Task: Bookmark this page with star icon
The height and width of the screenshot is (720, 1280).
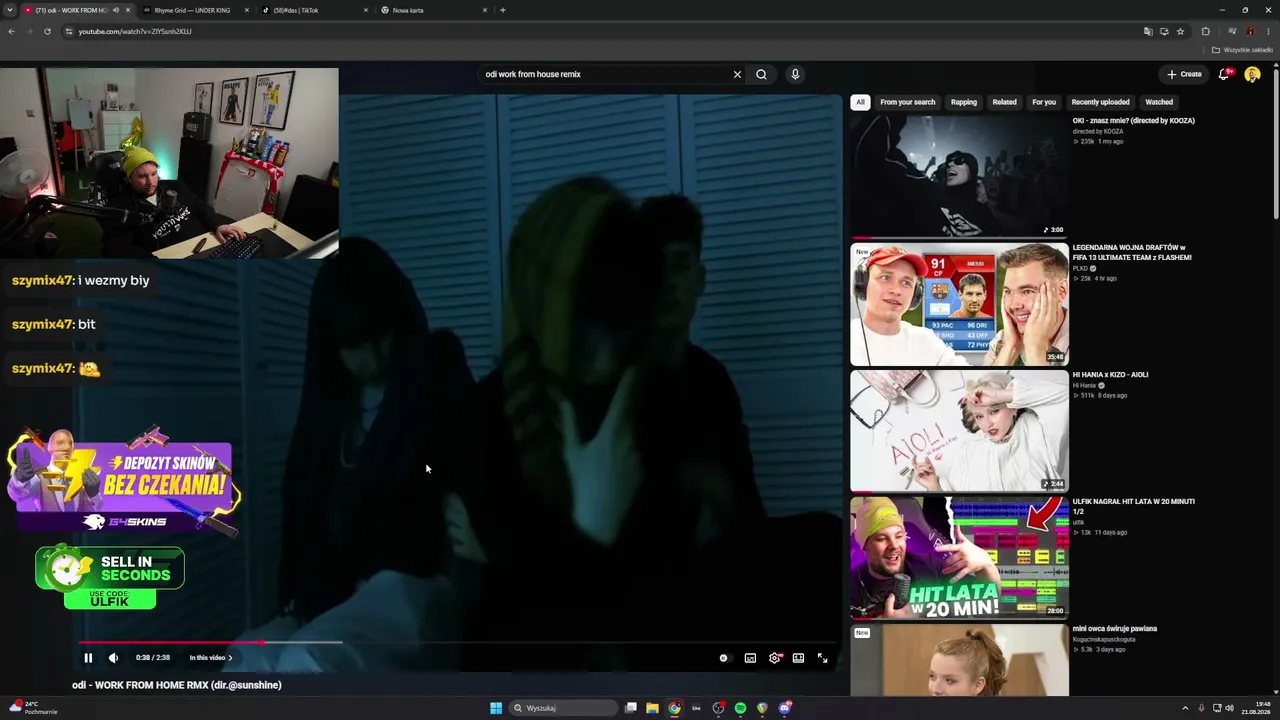Action: point(1180,31)
